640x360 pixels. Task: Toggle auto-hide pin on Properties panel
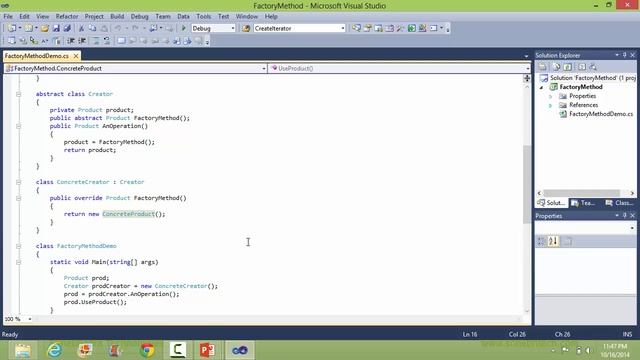(624, 216)
